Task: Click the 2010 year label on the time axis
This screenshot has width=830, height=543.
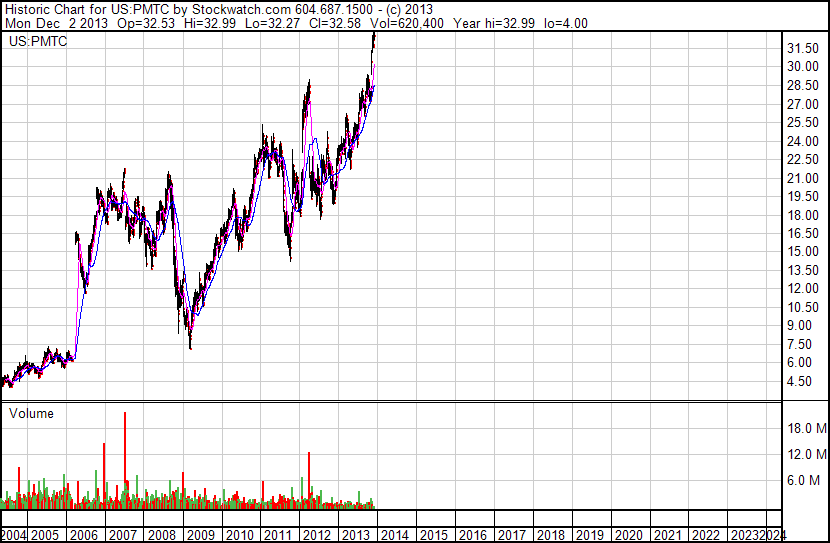Action: [x=239, y=535]
